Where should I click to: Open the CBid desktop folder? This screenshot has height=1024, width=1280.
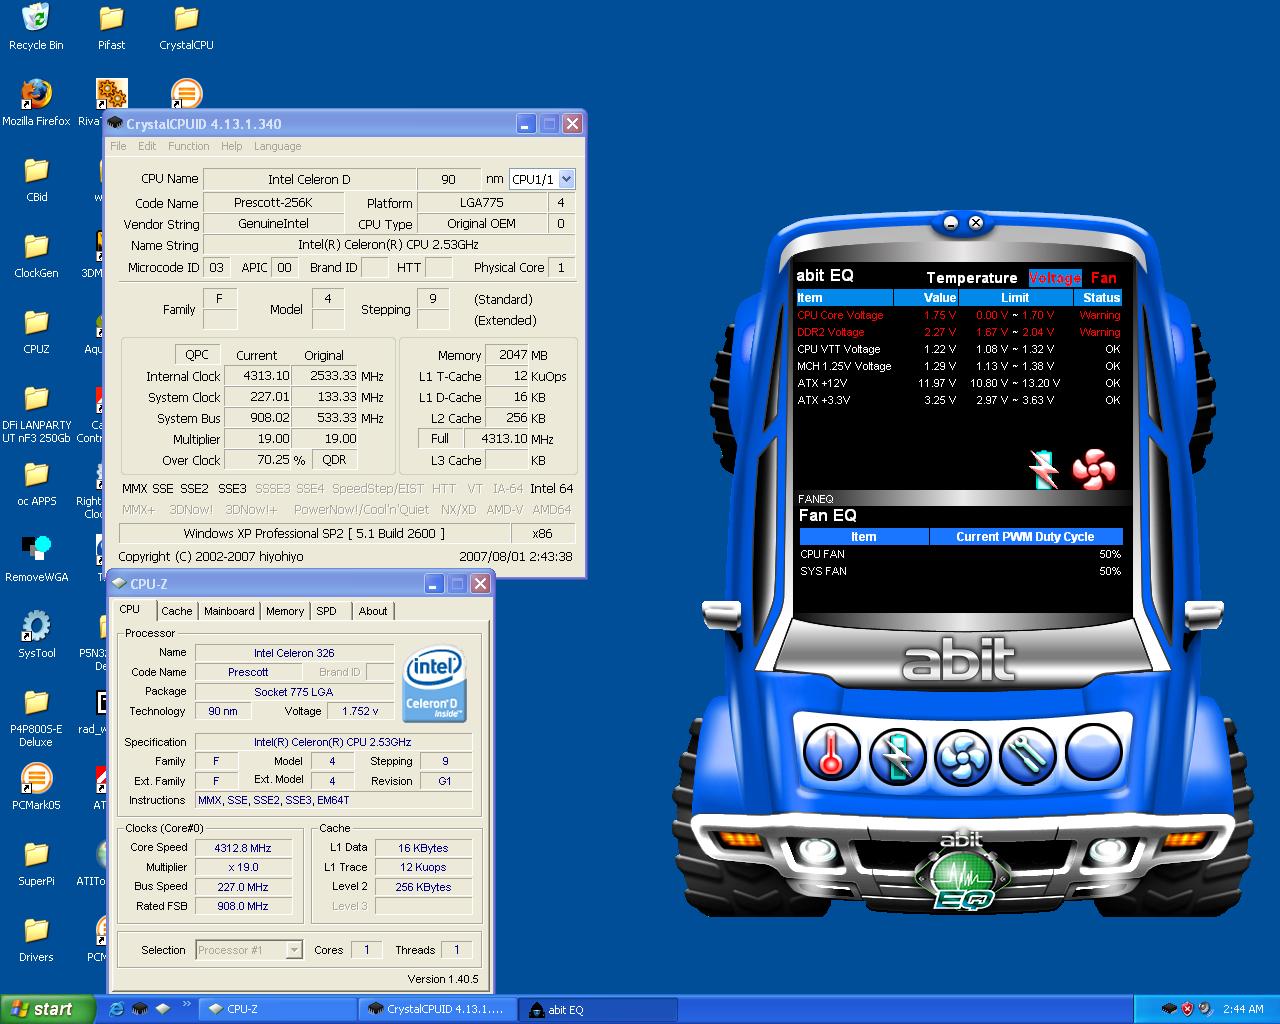36,179
